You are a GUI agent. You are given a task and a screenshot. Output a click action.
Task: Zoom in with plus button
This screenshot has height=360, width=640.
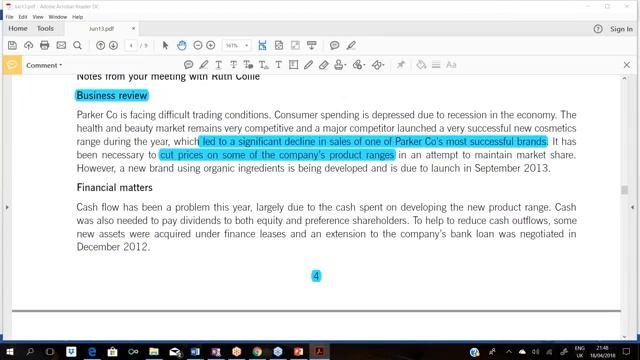(x=211, y=45)
